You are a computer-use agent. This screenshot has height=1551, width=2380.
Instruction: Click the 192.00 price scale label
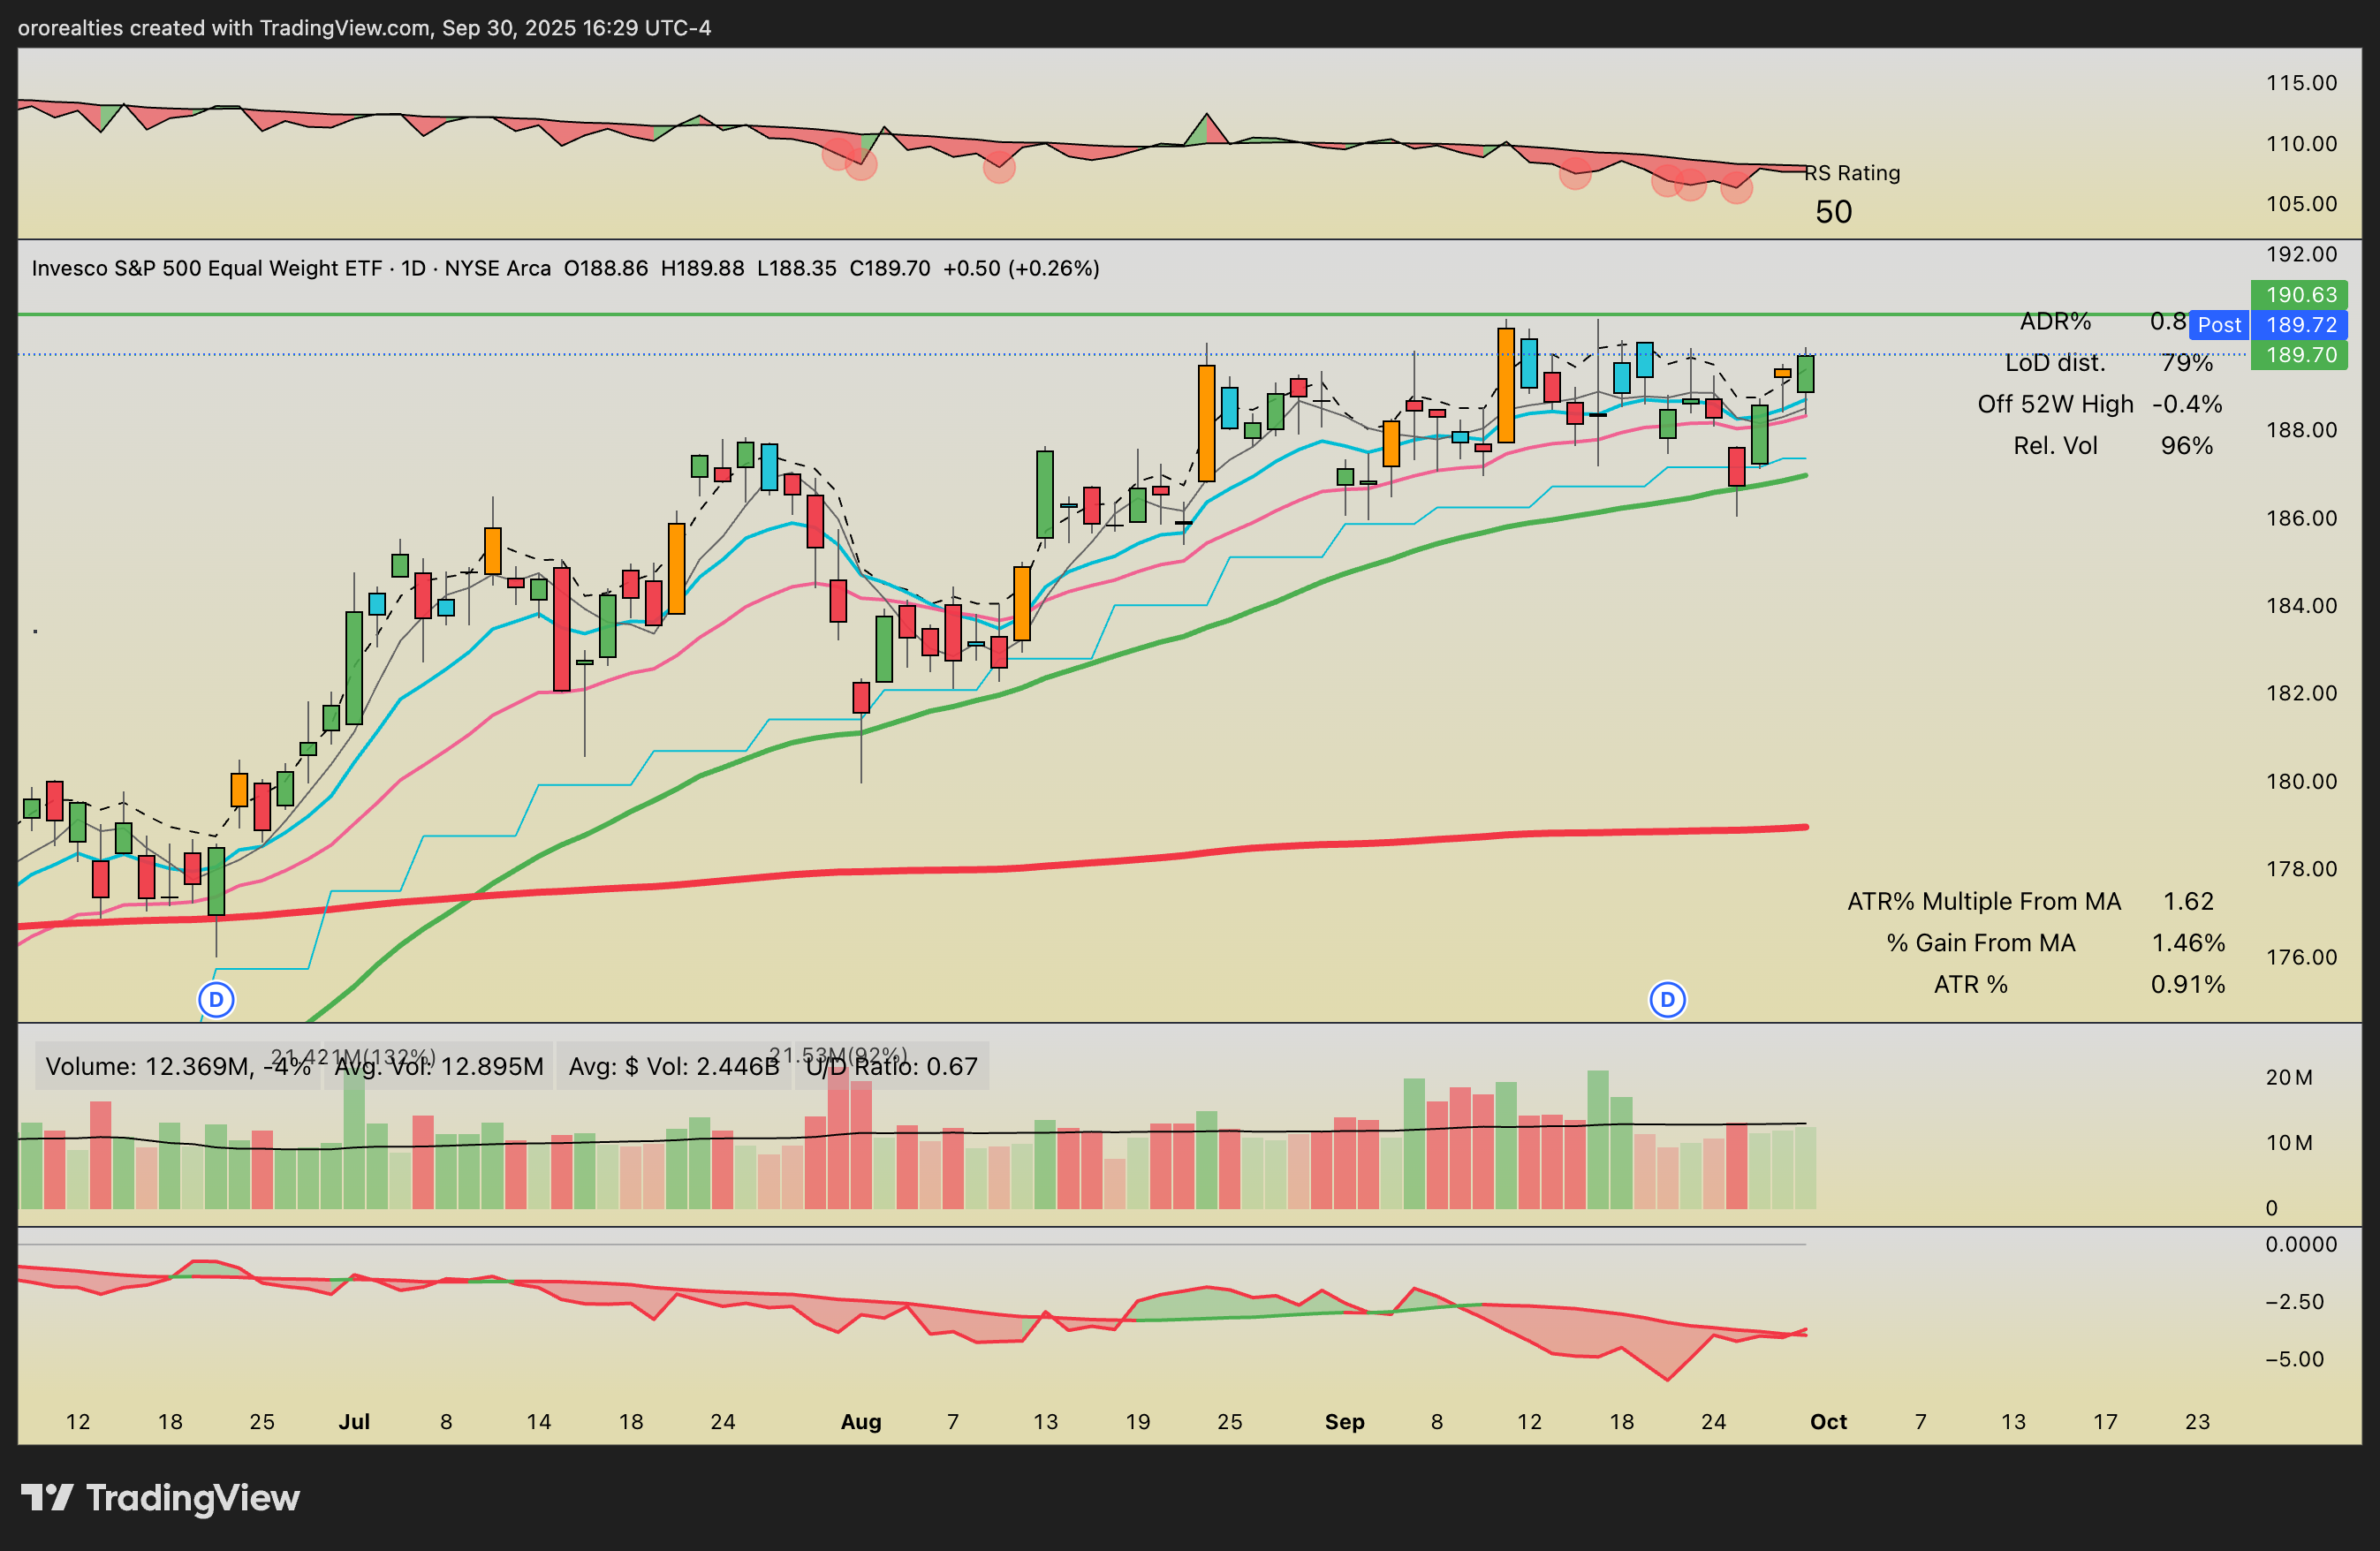[x=2301, y=254]
